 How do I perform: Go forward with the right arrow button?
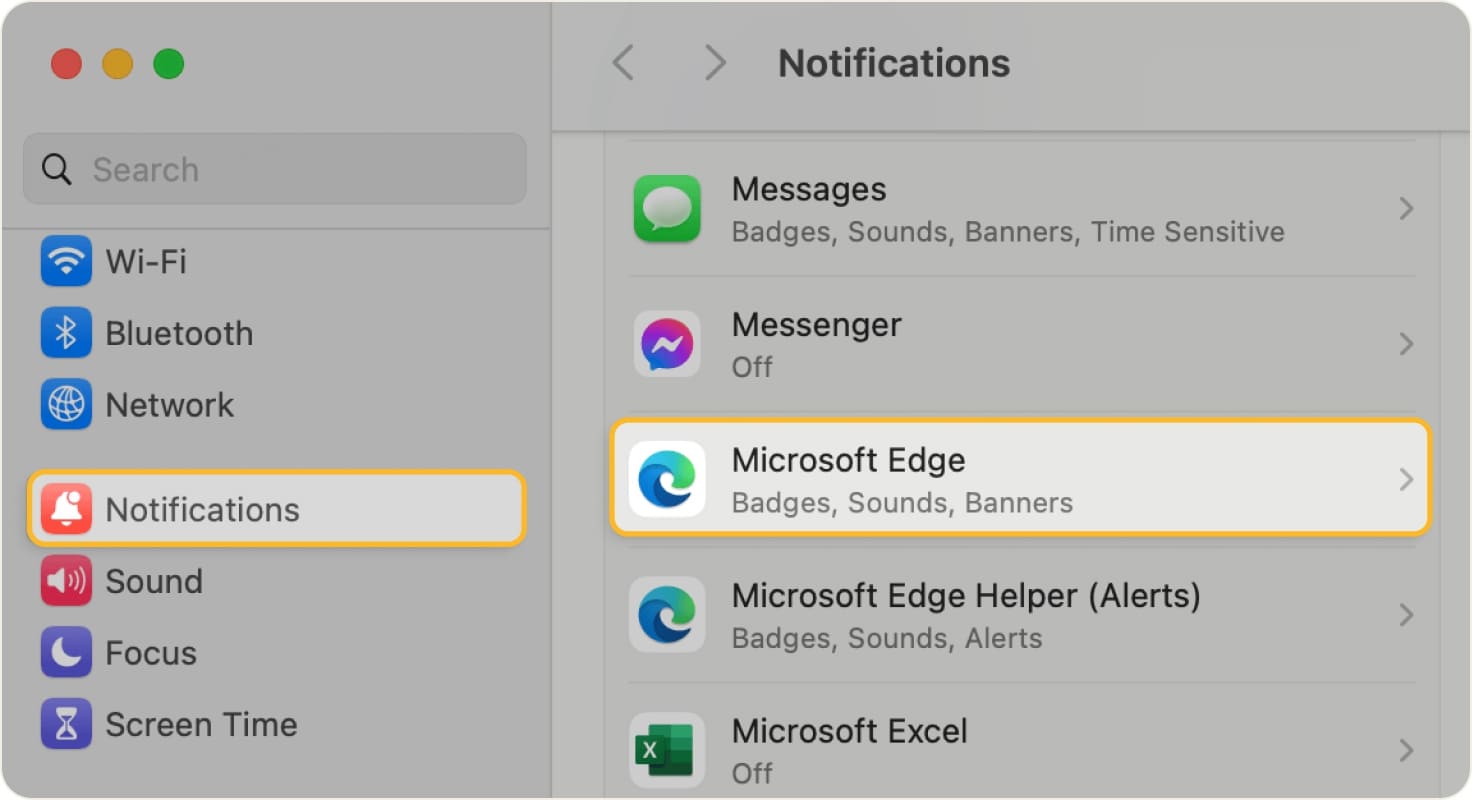click(714, 63)
